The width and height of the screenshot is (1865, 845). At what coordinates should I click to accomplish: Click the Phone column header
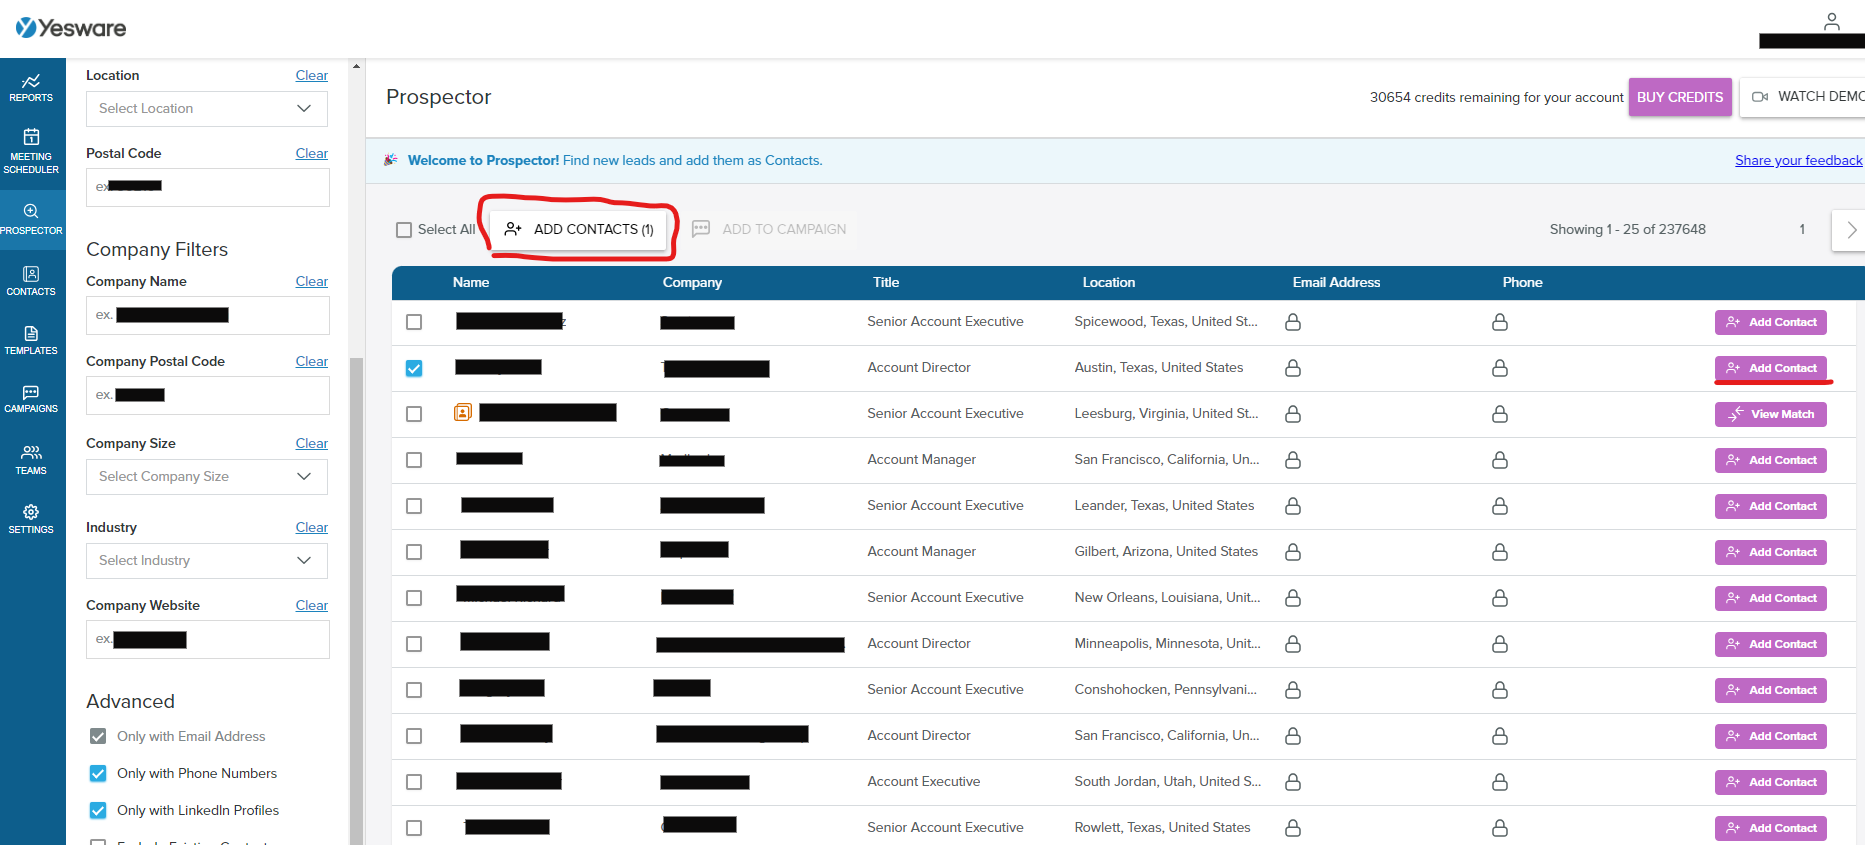click(1522, 282)
